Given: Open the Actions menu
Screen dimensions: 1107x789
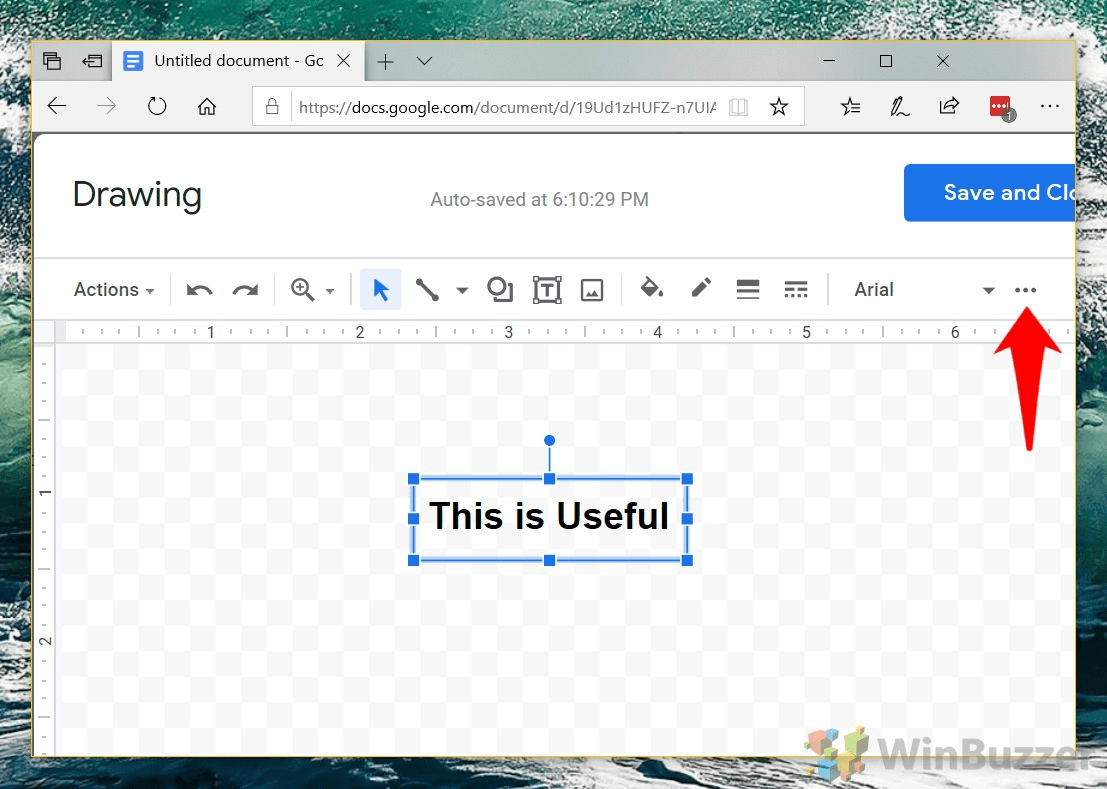Looking at the screenshot, I should click(x=112, y=289).
